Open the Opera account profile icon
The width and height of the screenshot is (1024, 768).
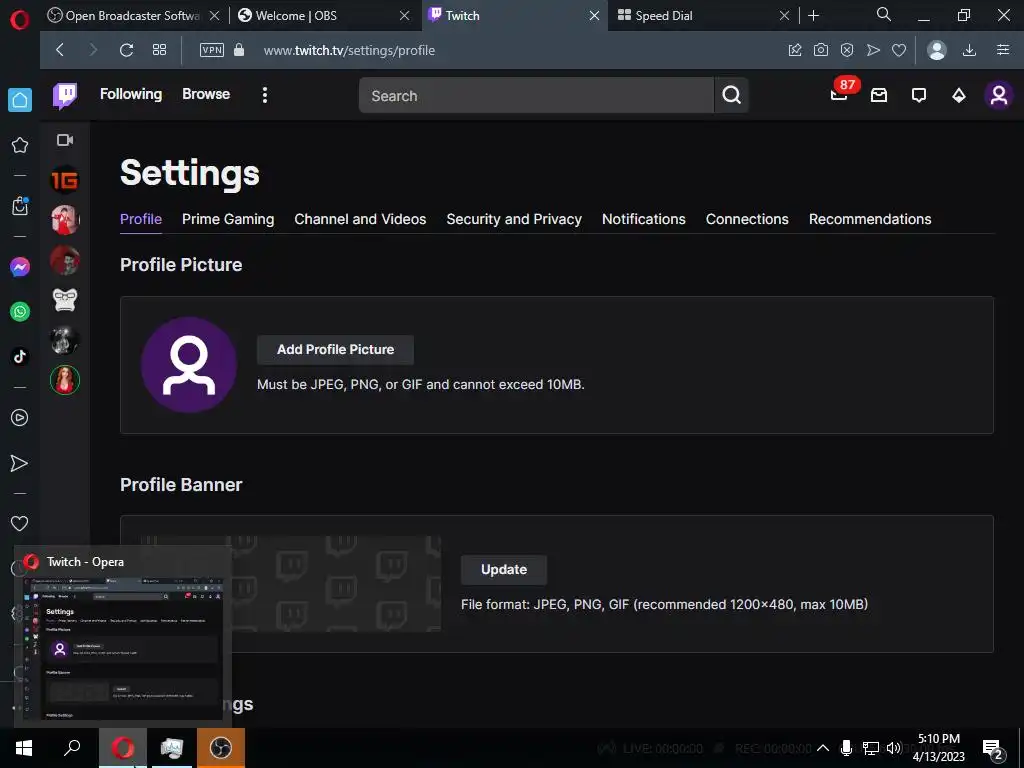tap(936, 50)
